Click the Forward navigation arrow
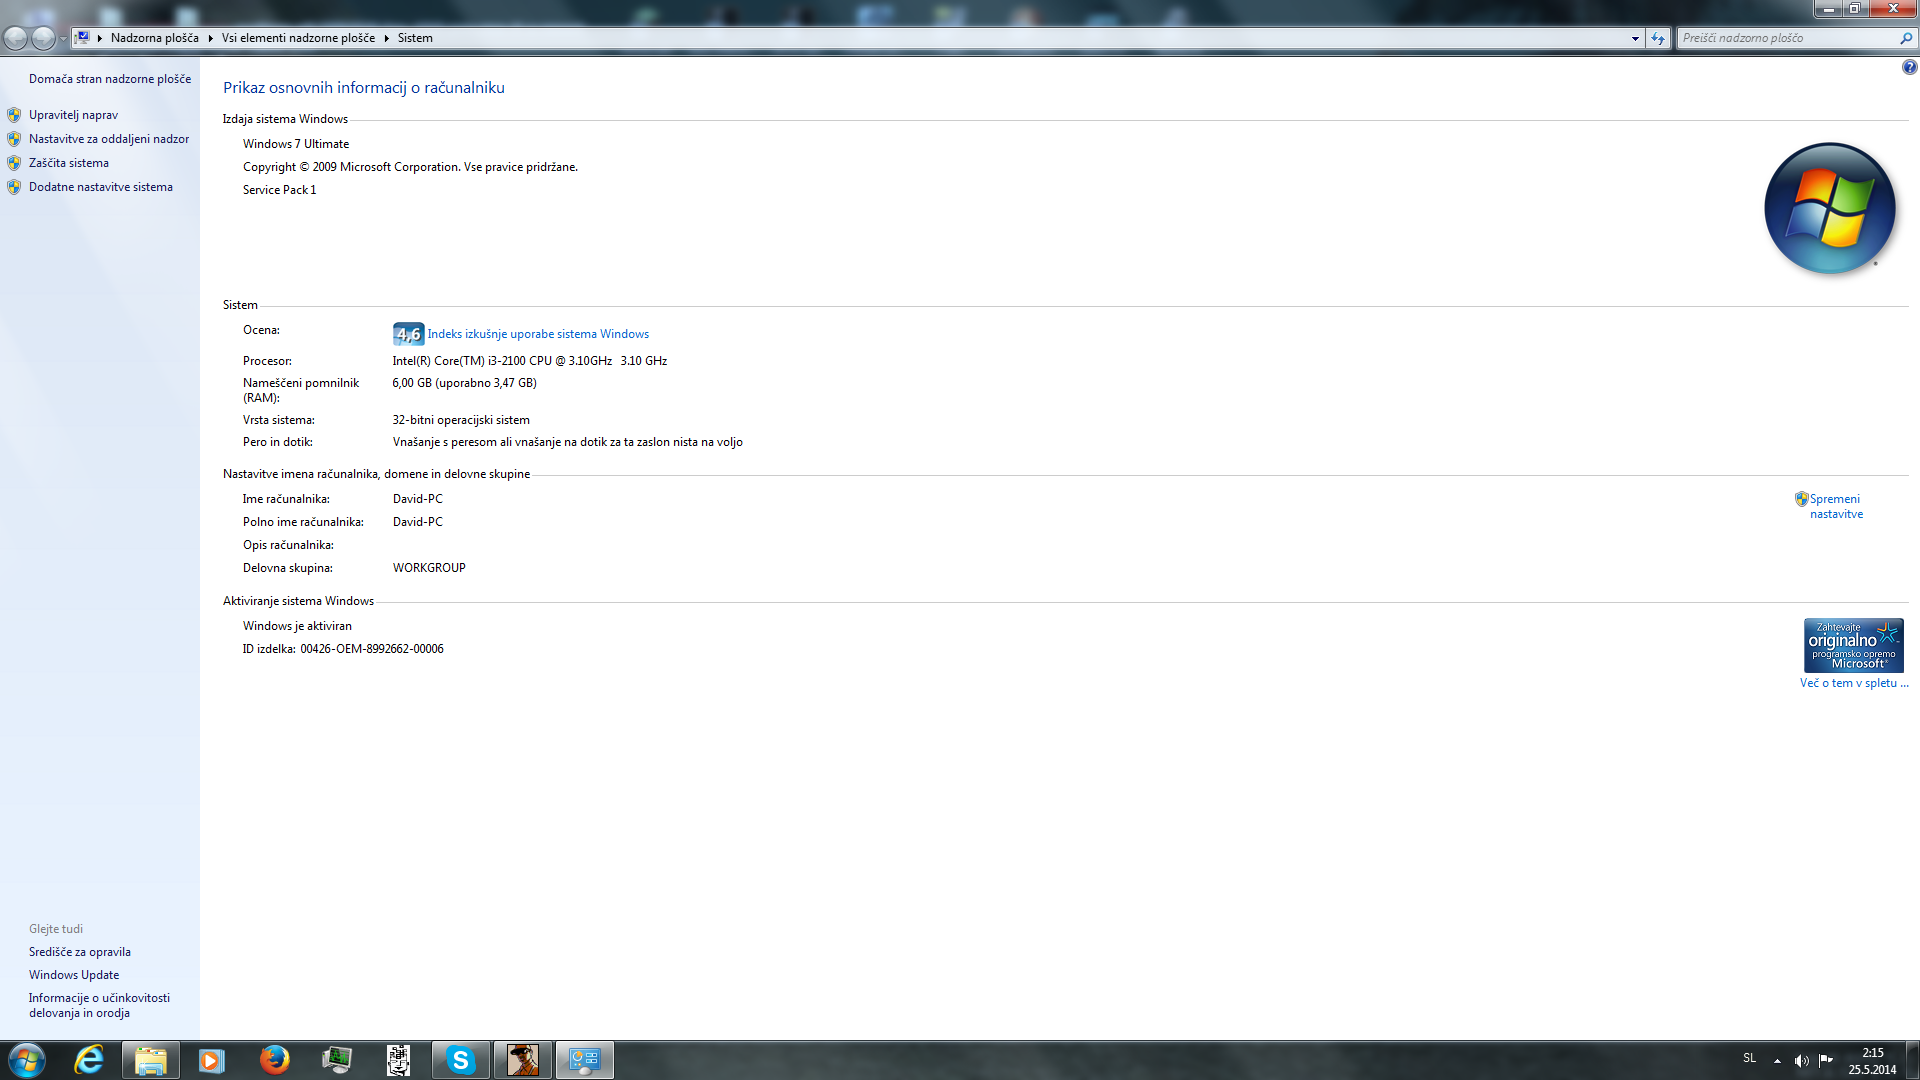Image resolution: width=1920 pixels, height=1080 pixels. point(43,38)
